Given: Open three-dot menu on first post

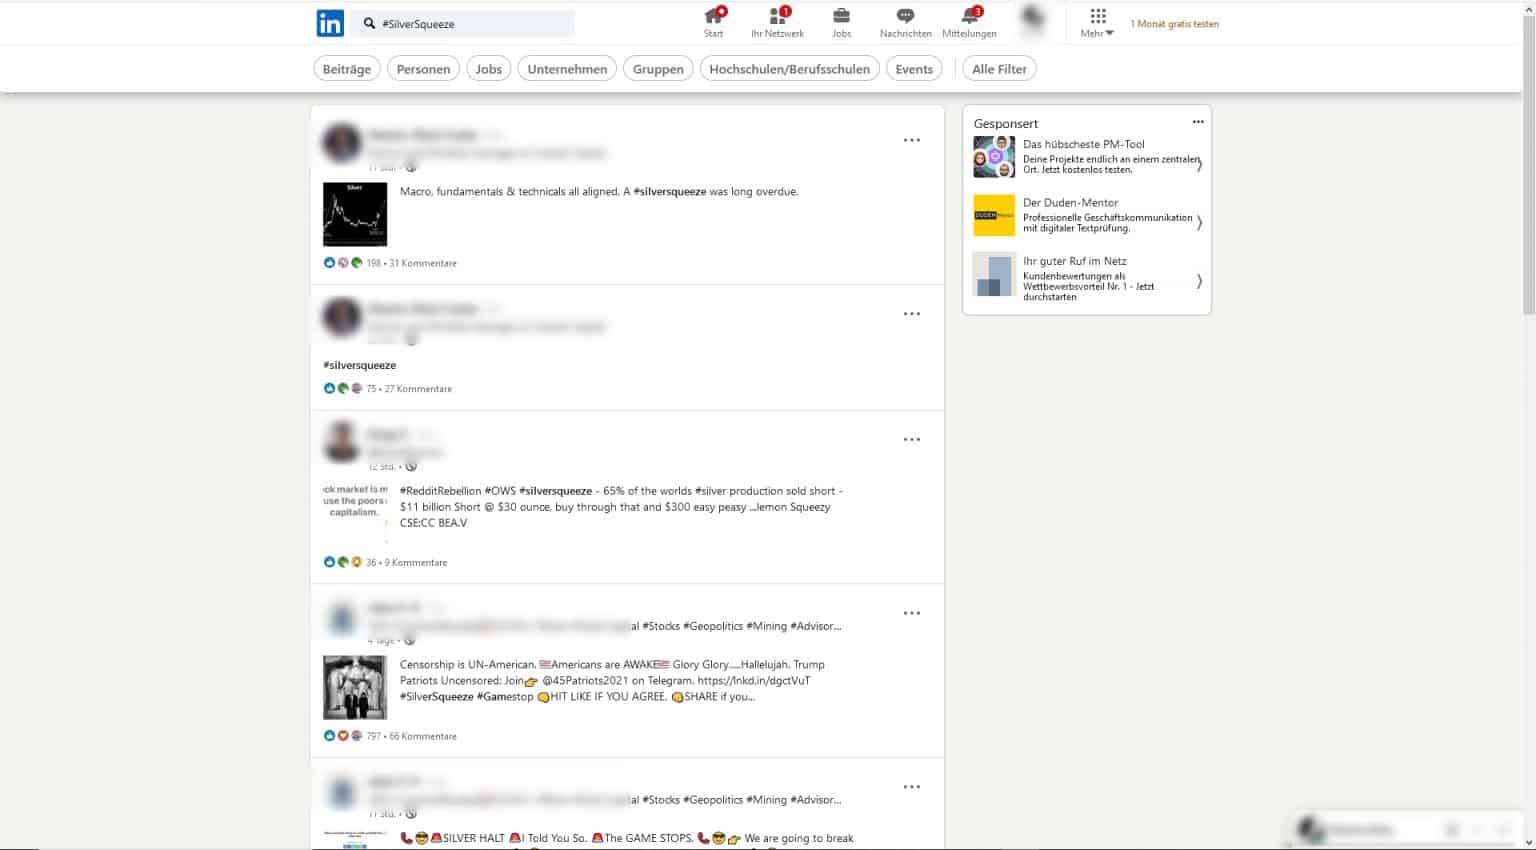Looking at the screenshot, I should point(911,140).
